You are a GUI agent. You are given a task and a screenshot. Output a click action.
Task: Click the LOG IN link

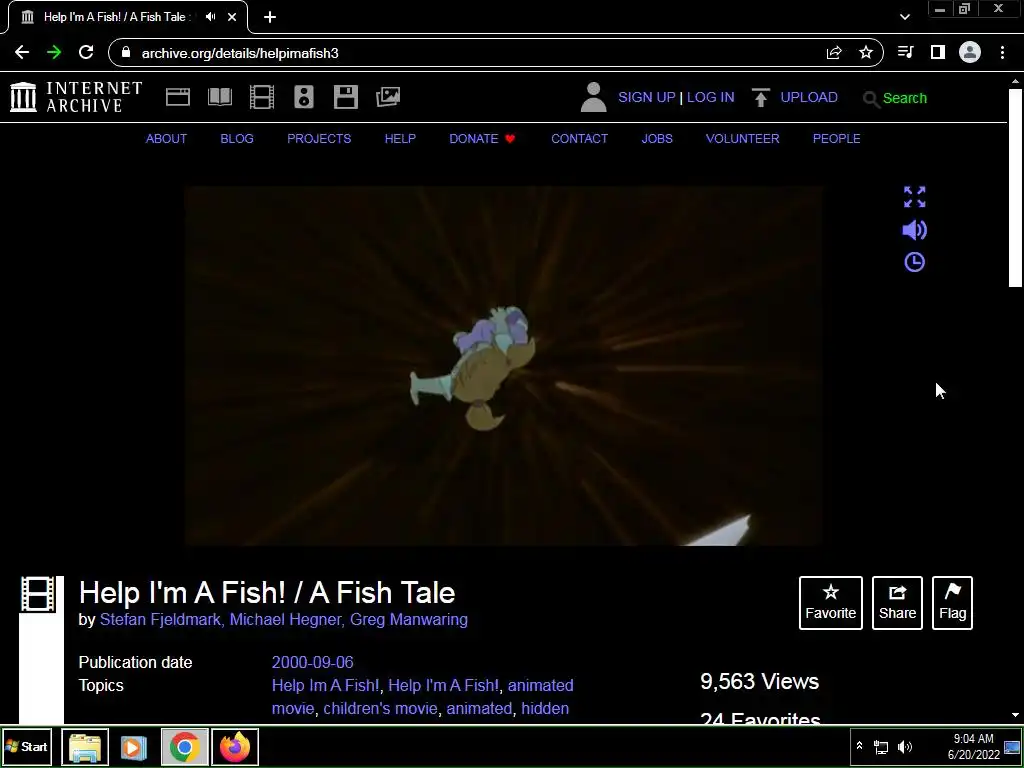click(x=711, y=97)
